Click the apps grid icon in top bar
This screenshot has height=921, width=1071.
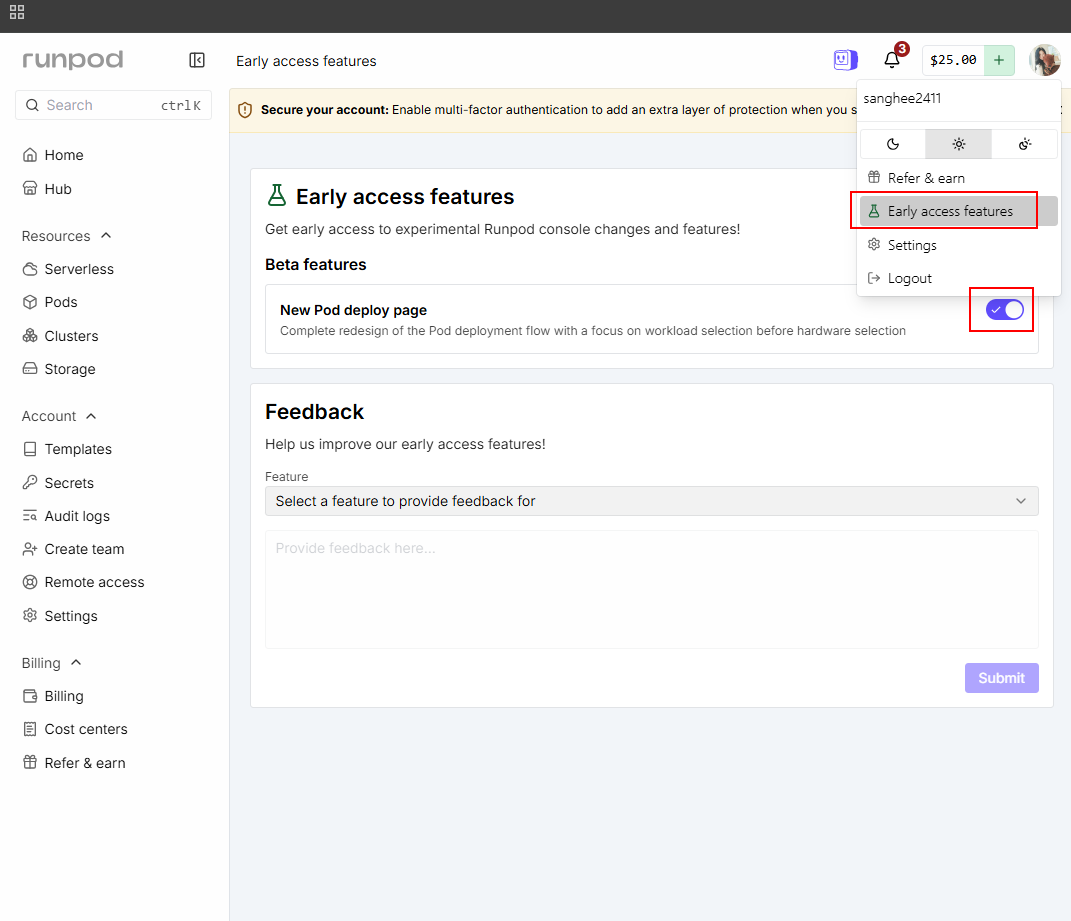[17, 12]
